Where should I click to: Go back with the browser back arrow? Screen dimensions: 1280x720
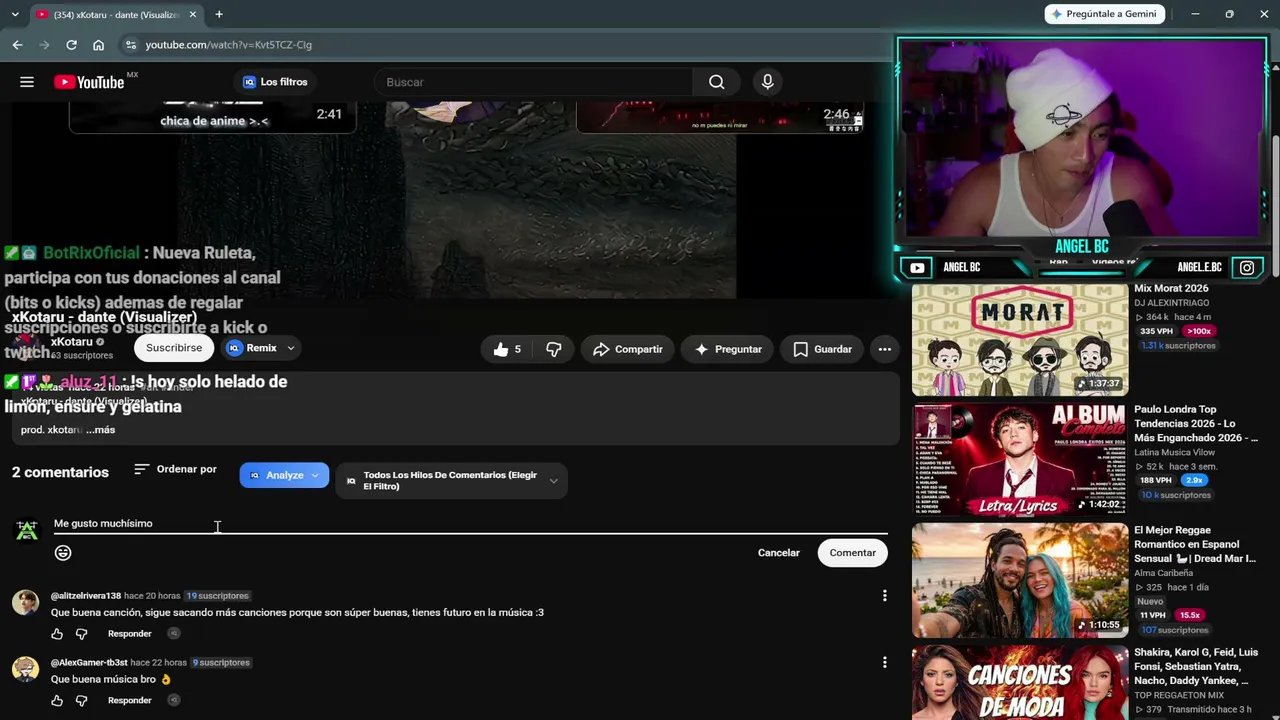pyautogui.click(x=17, y=45)
